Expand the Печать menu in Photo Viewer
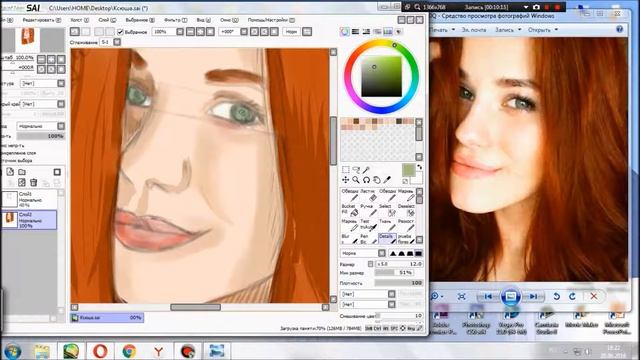The image size is (640, 360). click(x=442, y=30)
